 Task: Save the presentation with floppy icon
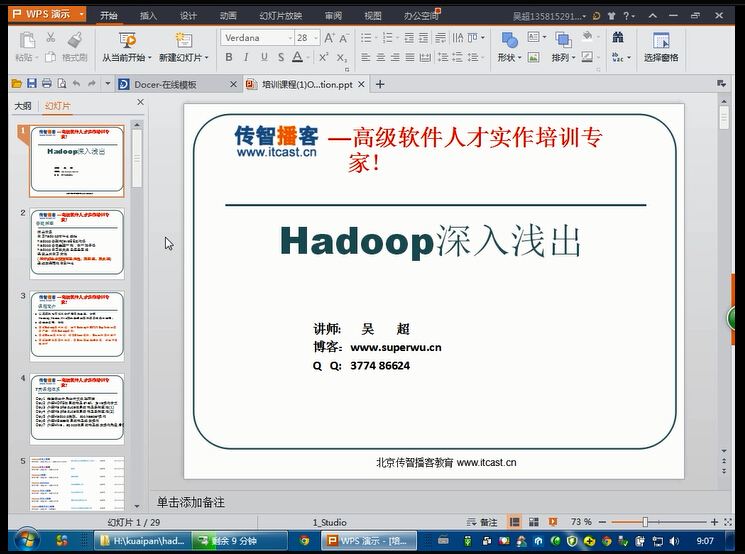point(31,84)
